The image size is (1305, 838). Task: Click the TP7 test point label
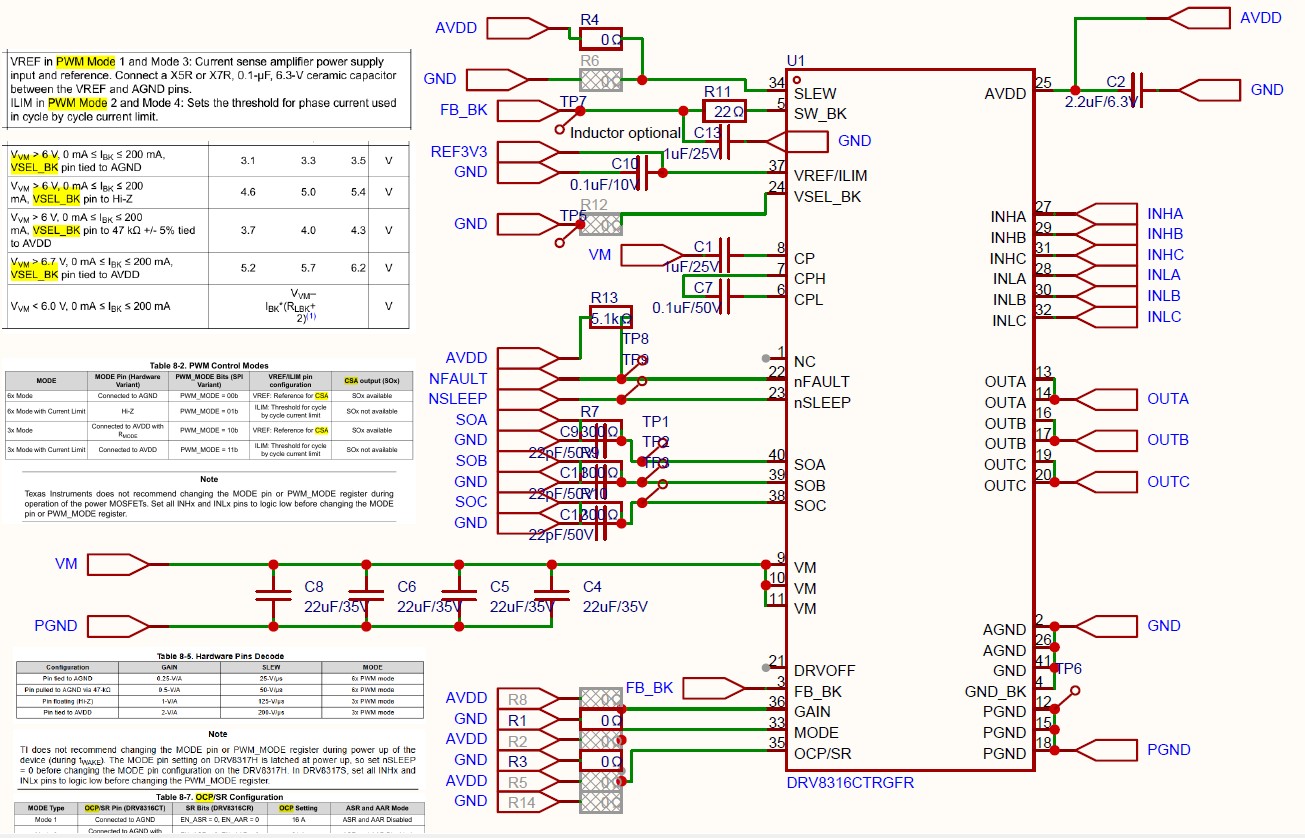573,102
